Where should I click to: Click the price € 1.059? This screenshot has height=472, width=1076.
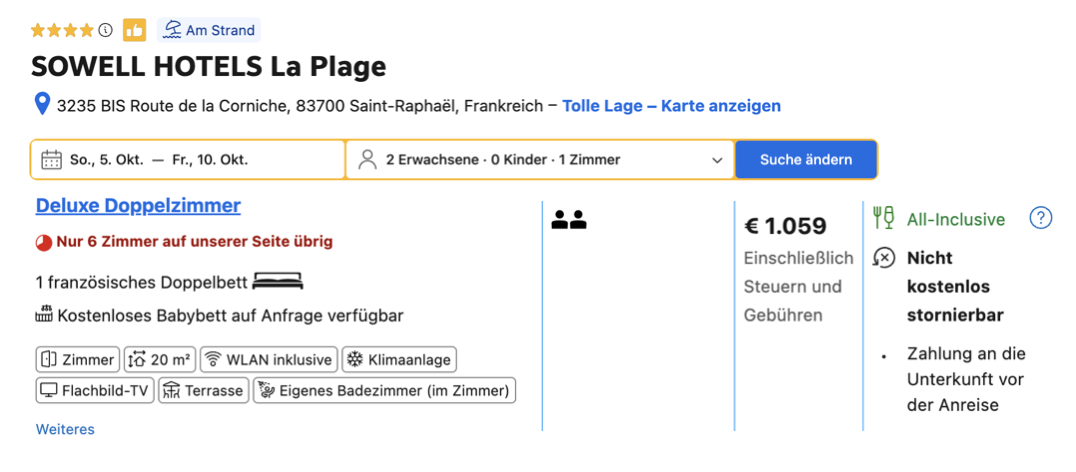786,225
